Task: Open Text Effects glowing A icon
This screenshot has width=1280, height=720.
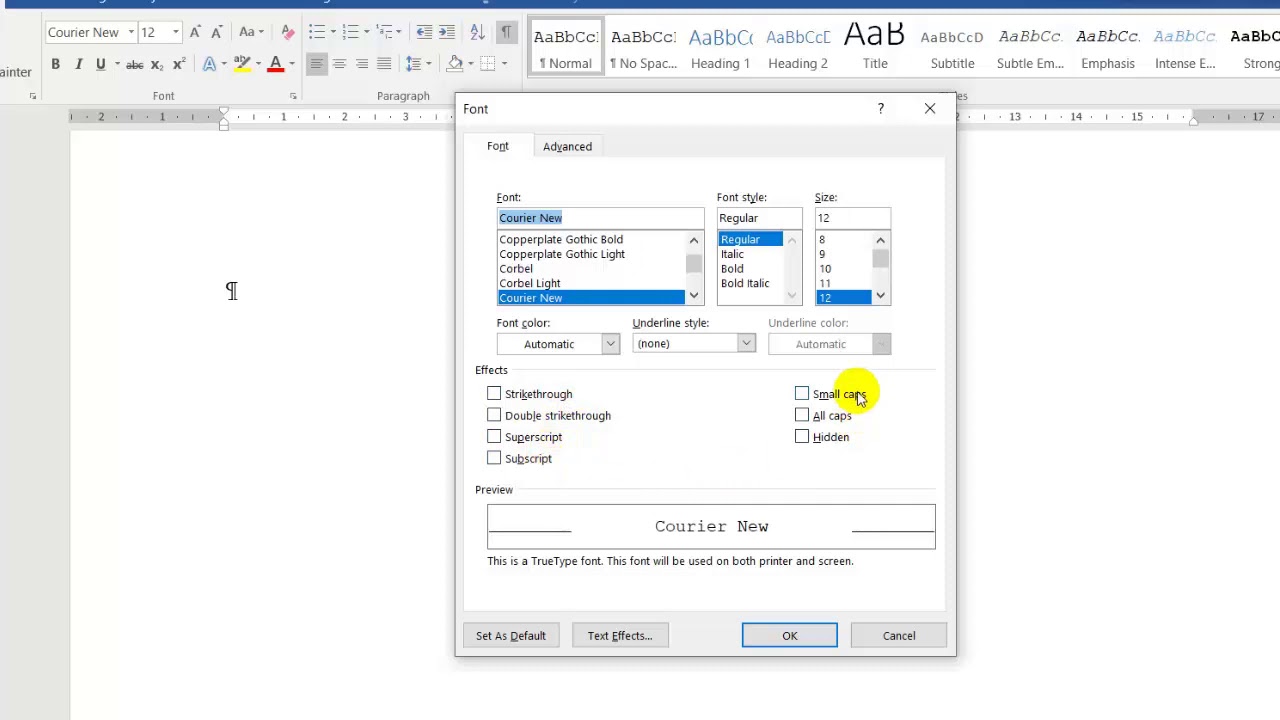Action: coord(209,64)
